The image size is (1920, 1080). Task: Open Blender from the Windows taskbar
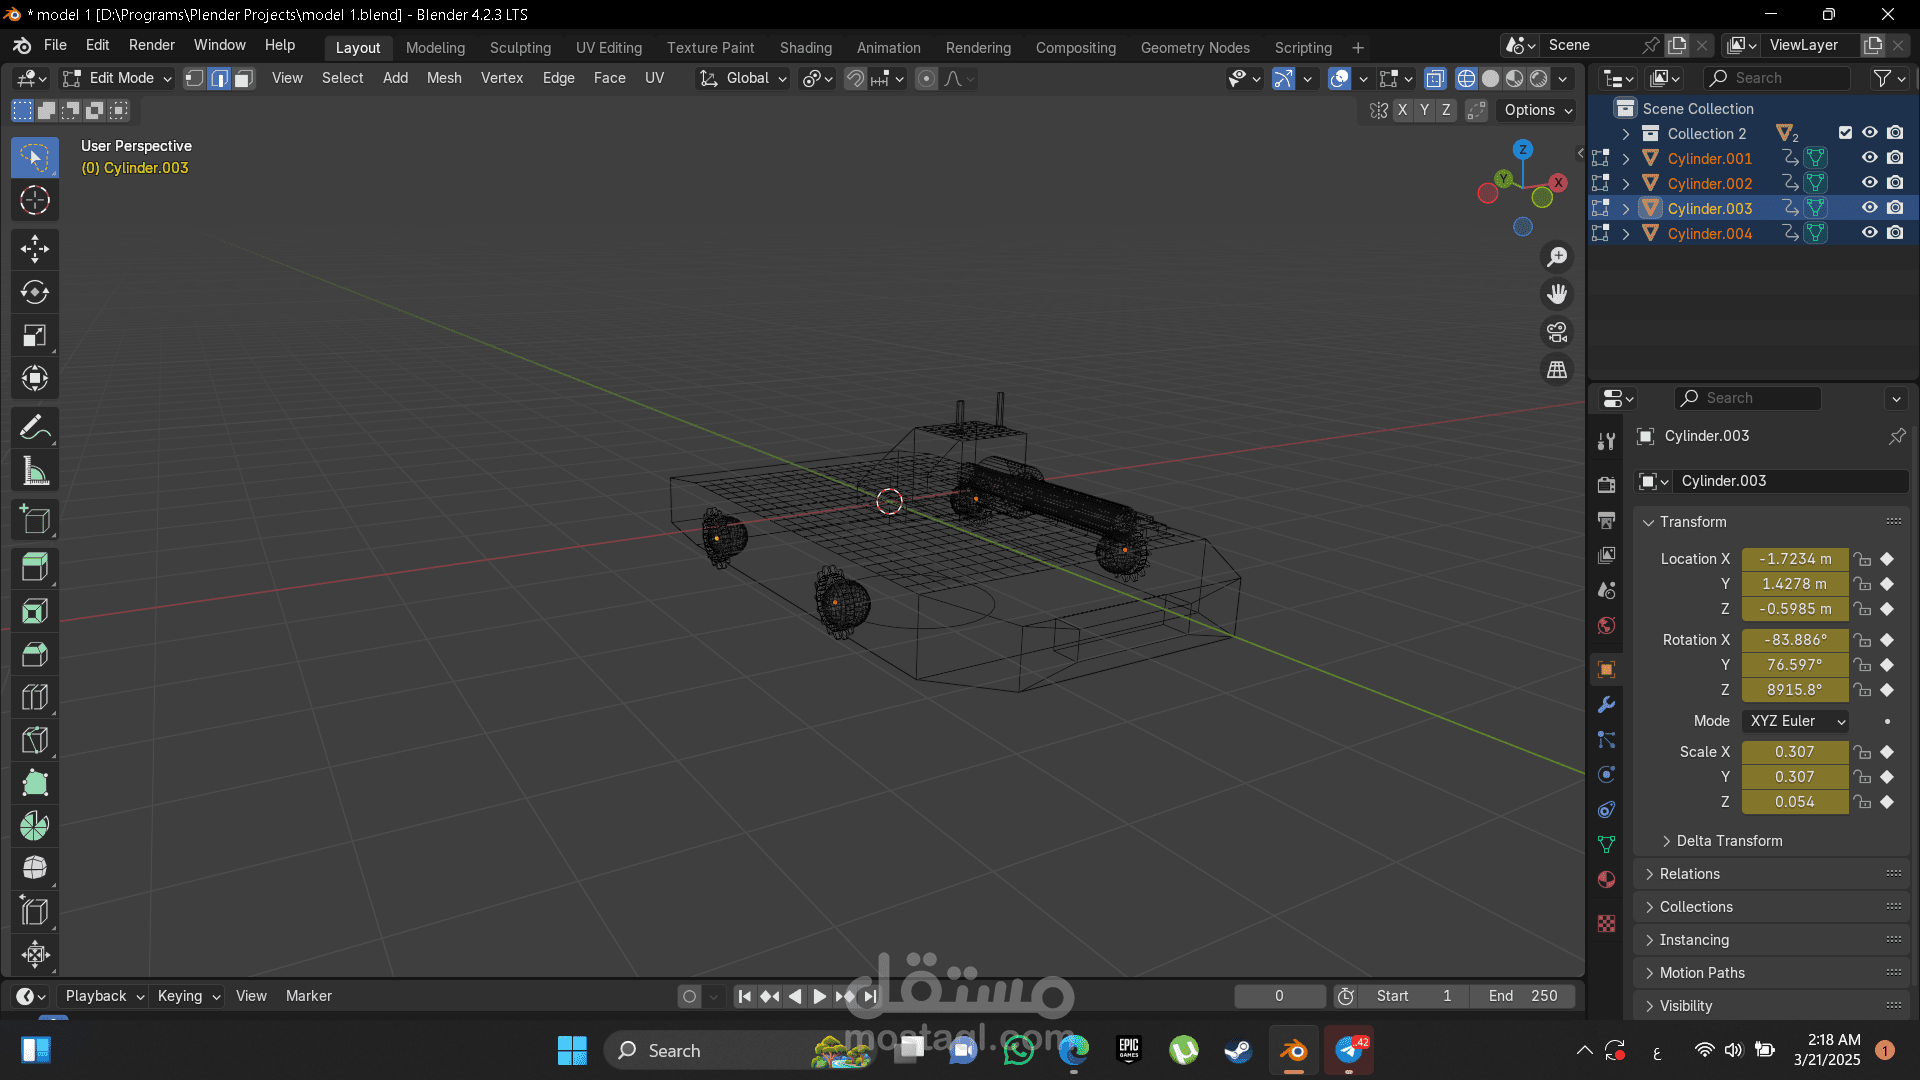click(1293, 1051)
